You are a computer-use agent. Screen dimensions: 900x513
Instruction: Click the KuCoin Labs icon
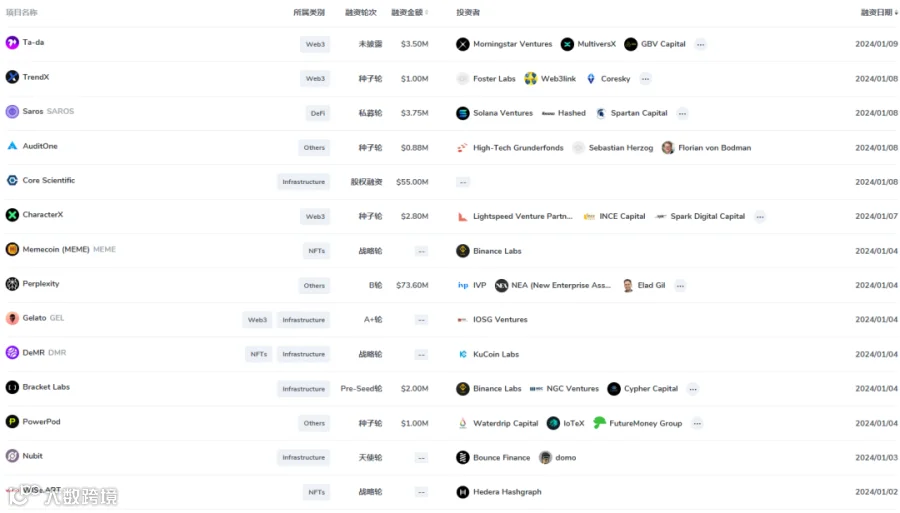(x=463, y=355)
